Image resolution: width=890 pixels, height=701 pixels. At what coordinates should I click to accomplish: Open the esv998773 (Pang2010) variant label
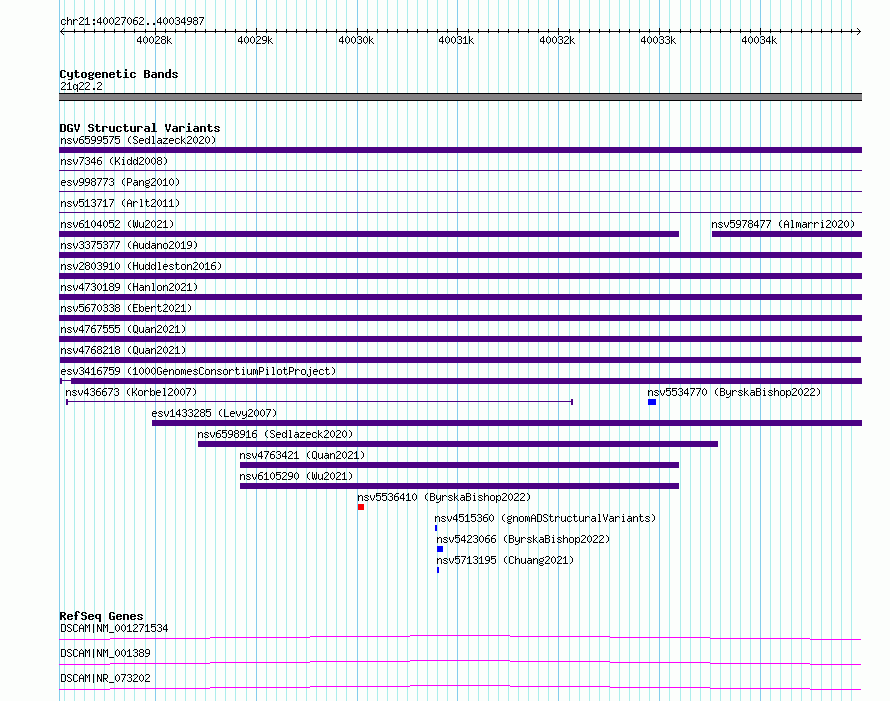120,182
